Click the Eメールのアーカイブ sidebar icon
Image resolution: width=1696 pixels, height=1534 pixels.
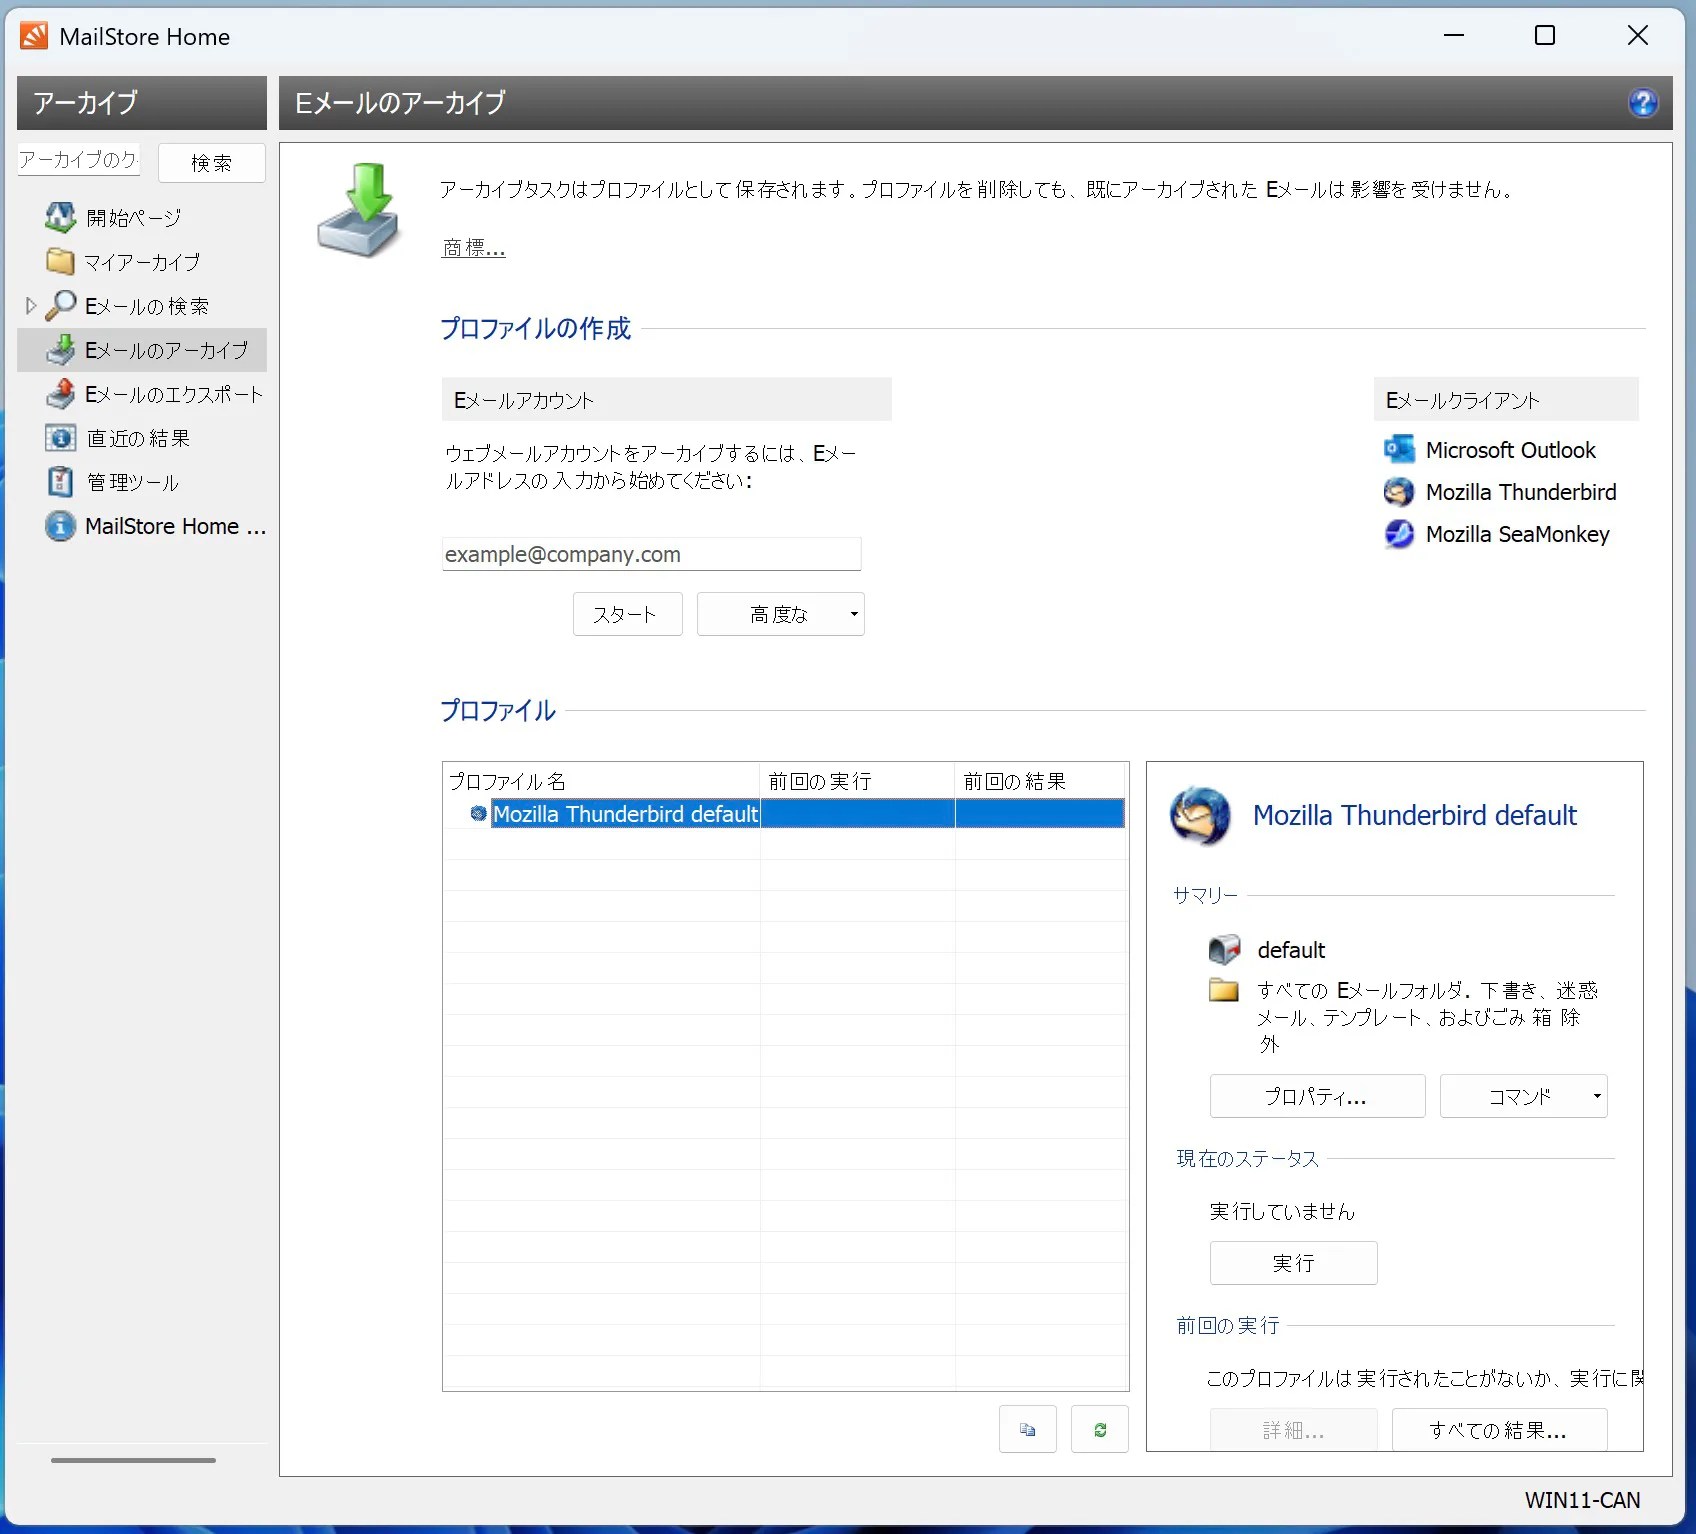(60, 349)
